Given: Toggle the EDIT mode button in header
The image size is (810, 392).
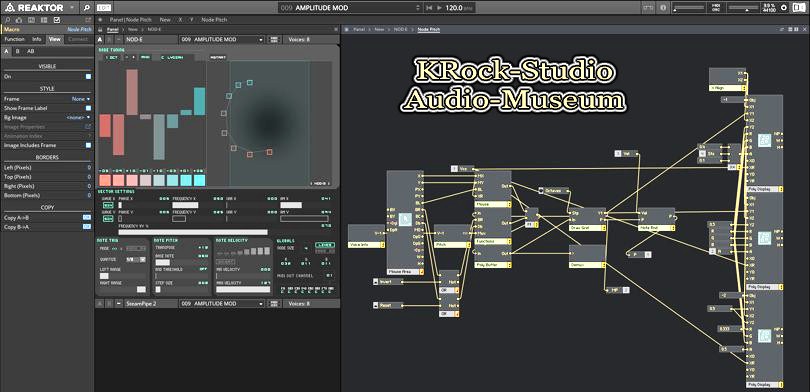Looking at the screenshot, I should click(x=104, y=8).
